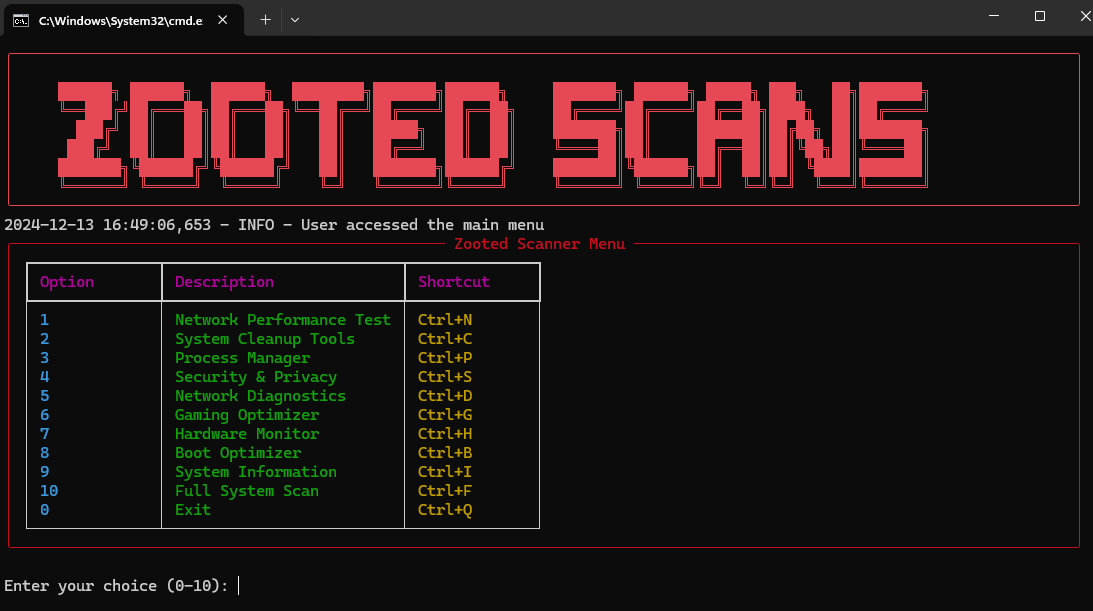The image size is (1093, 611).
Task: Maximize the terminal window
Action: tap(1040, 17)
